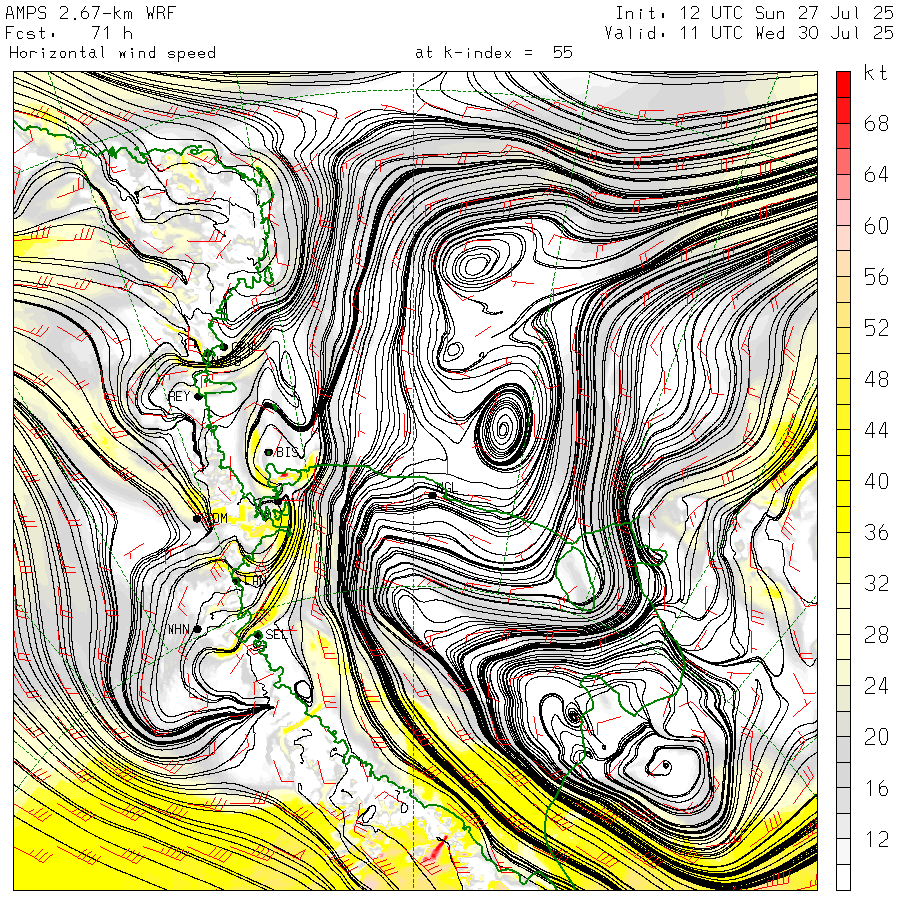900x900 pixels.
Task: Select the NHN station label
Action: click(x=179, y=629)
